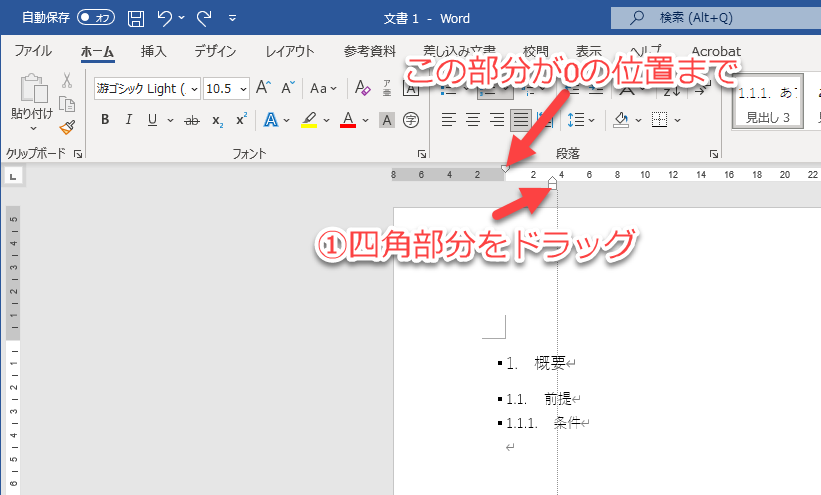Expand paste options arrow under 貼り付け
Image resolution: width=821 pixels, height=495 pixels.
33,128
